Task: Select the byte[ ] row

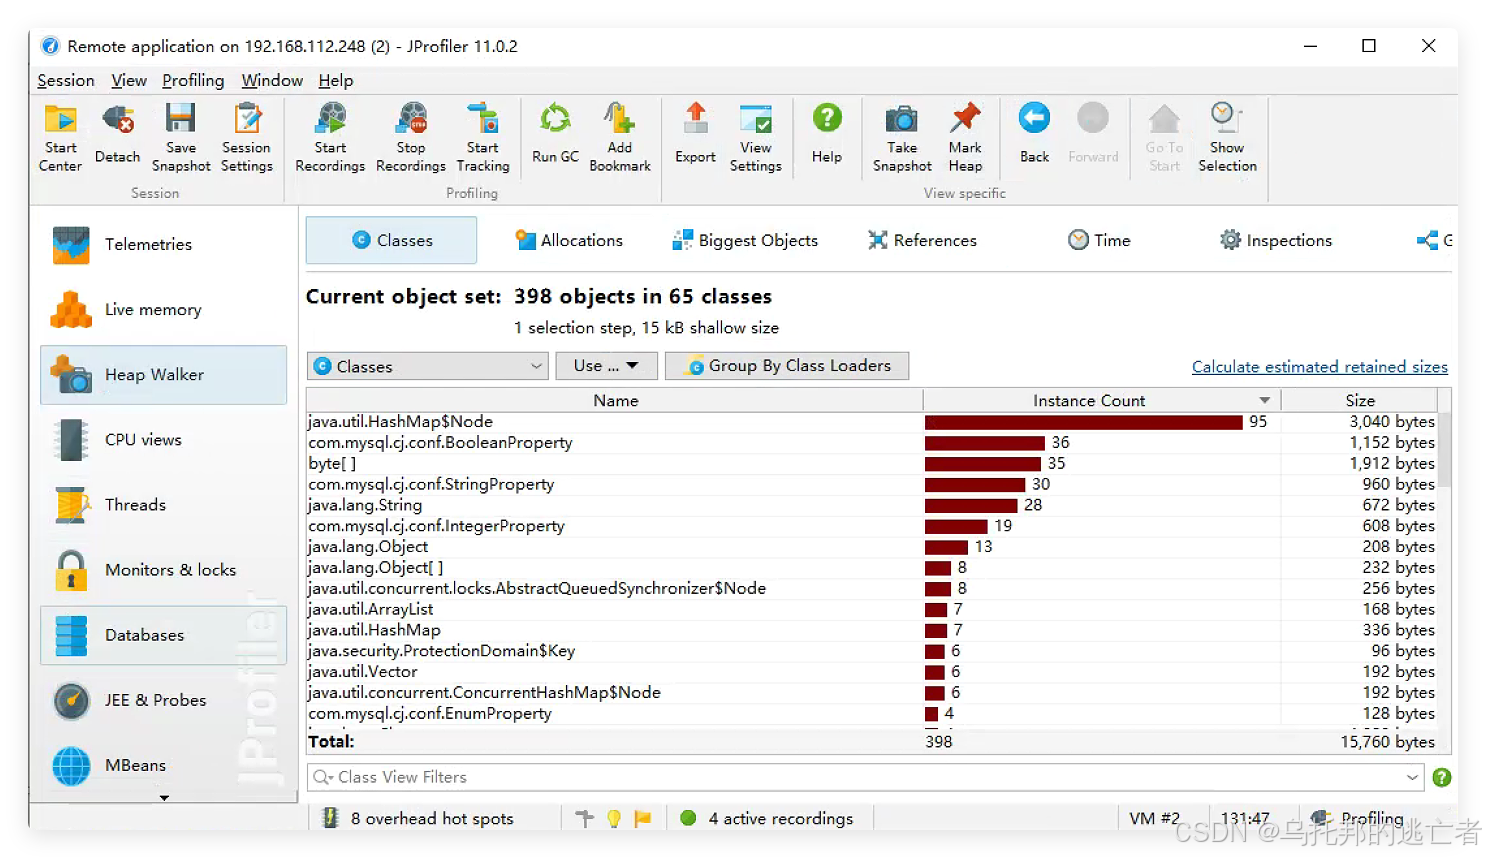Action: point(872,464)
